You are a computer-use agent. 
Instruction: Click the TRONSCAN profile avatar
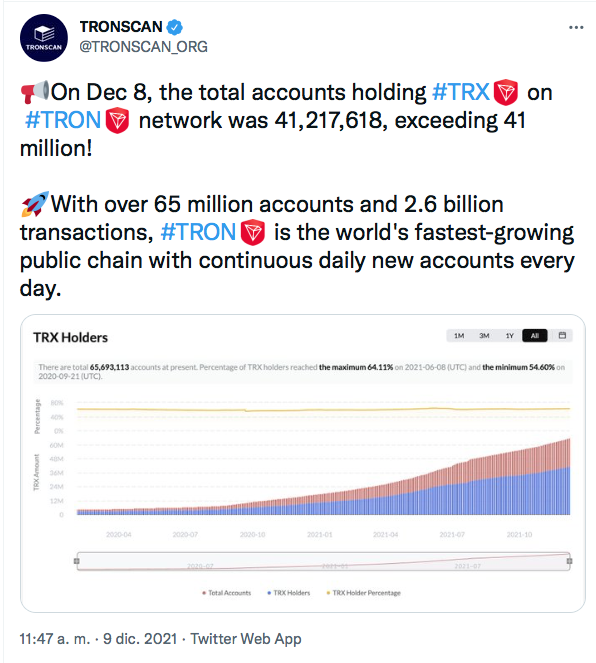(44, 38)
